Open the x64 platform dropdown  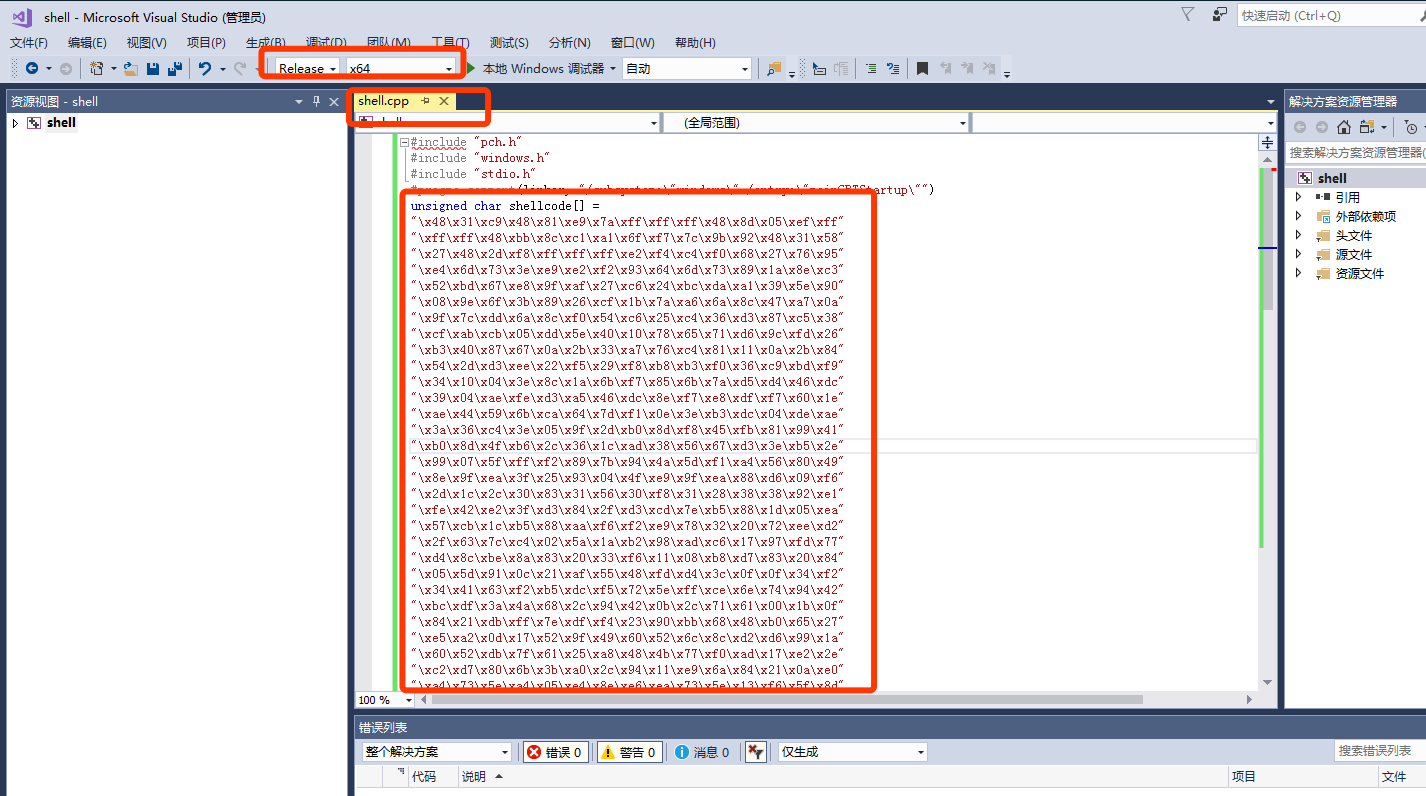[400, 68]
